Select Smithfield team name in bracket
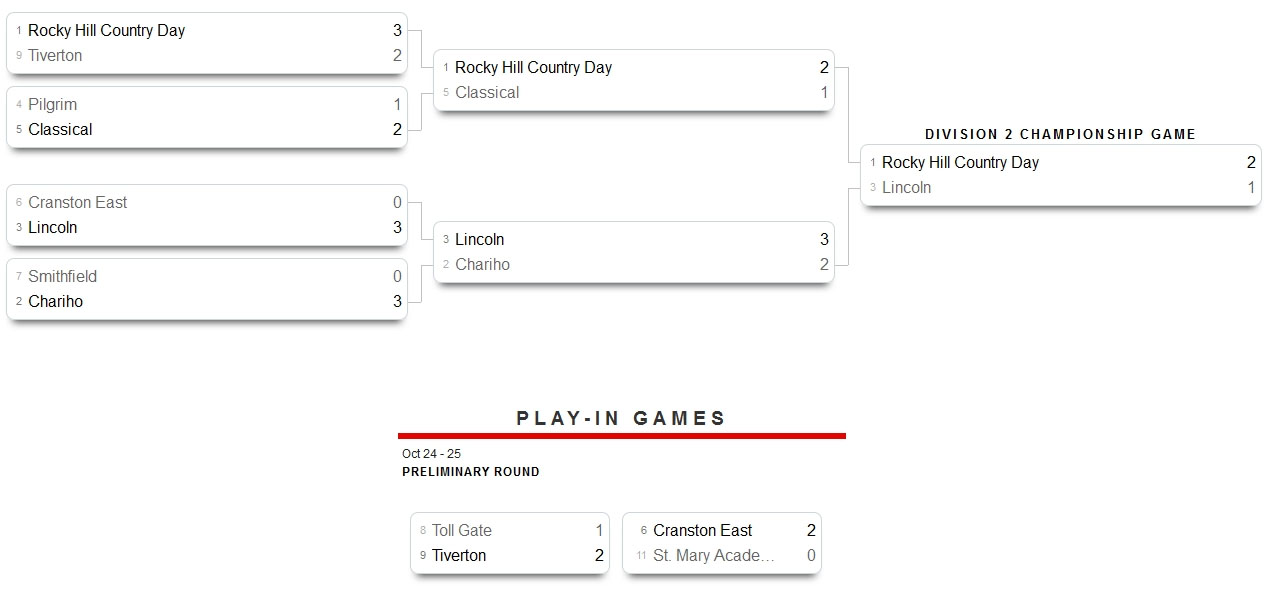Viewport: 1274px width, 589px height. (62, 277)
